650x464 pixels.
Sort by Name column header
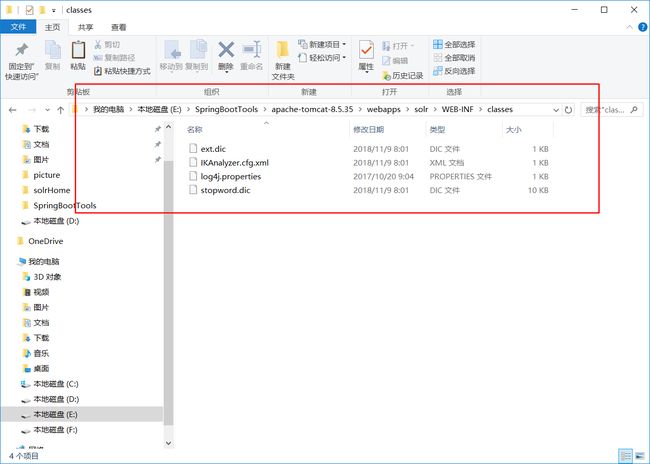266,130
